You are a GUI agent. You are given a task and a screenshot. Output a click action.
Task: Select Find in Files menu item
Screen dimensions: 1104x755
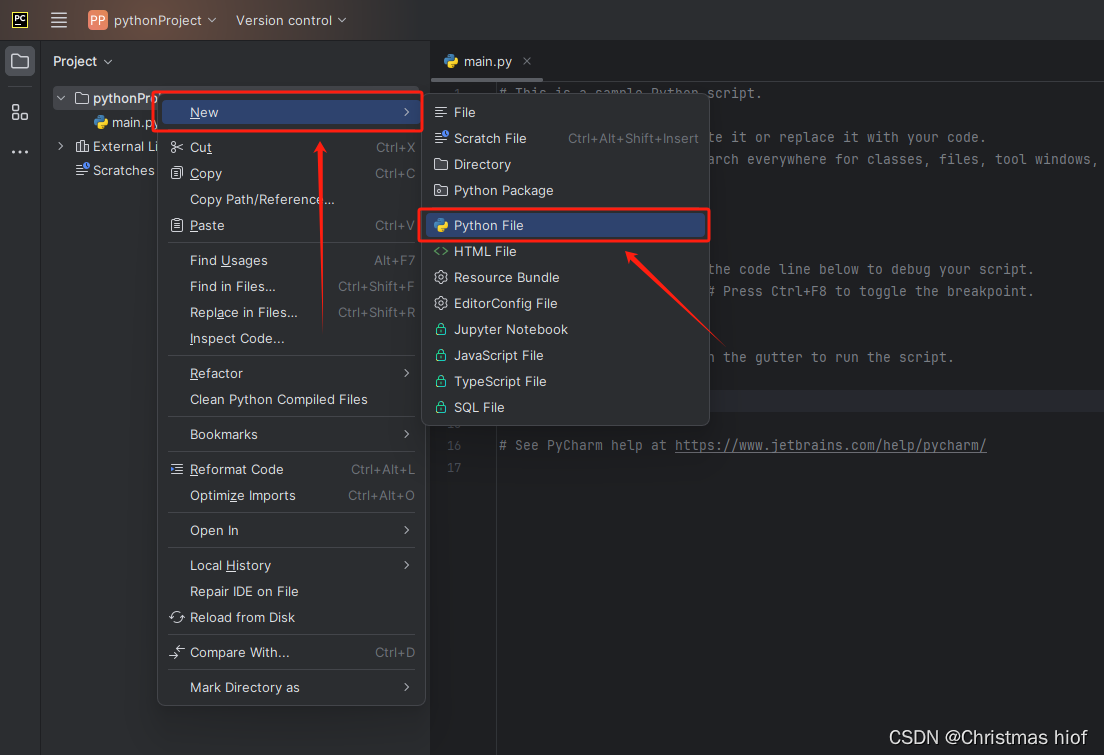click(x=291, y=287)
